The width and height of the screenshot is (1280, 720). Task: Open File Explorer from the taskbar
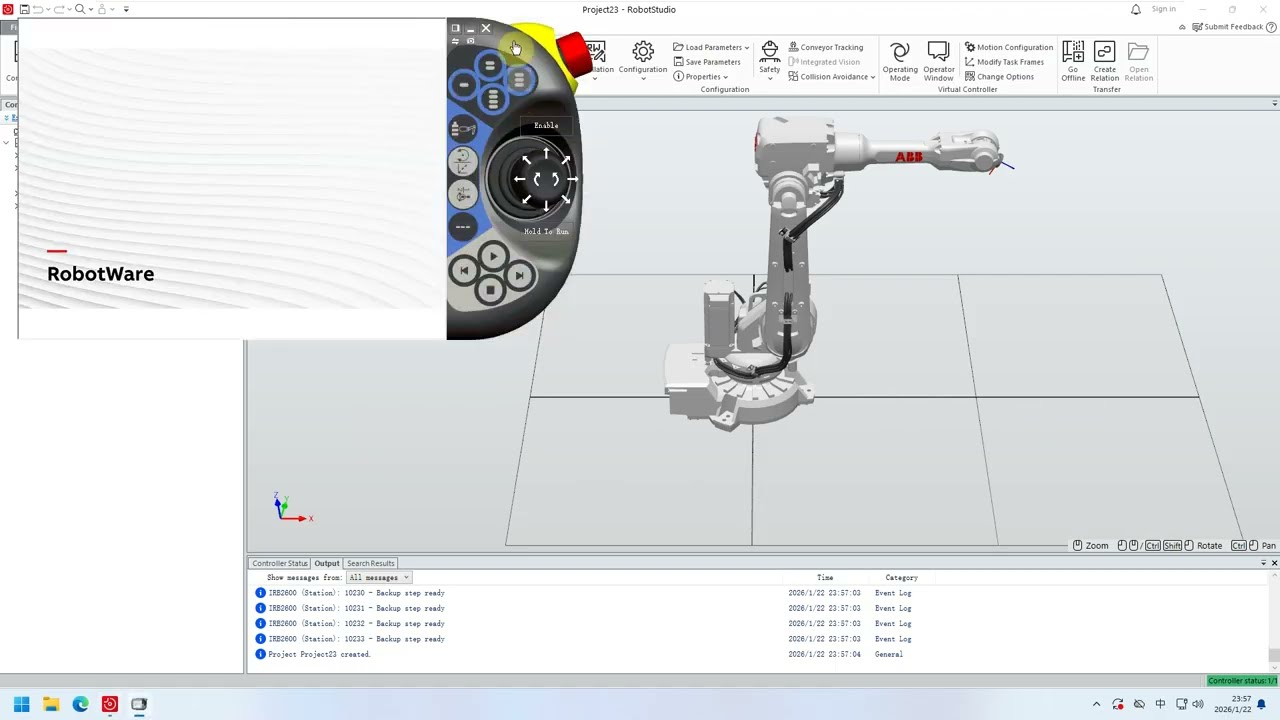coord(51,704)
